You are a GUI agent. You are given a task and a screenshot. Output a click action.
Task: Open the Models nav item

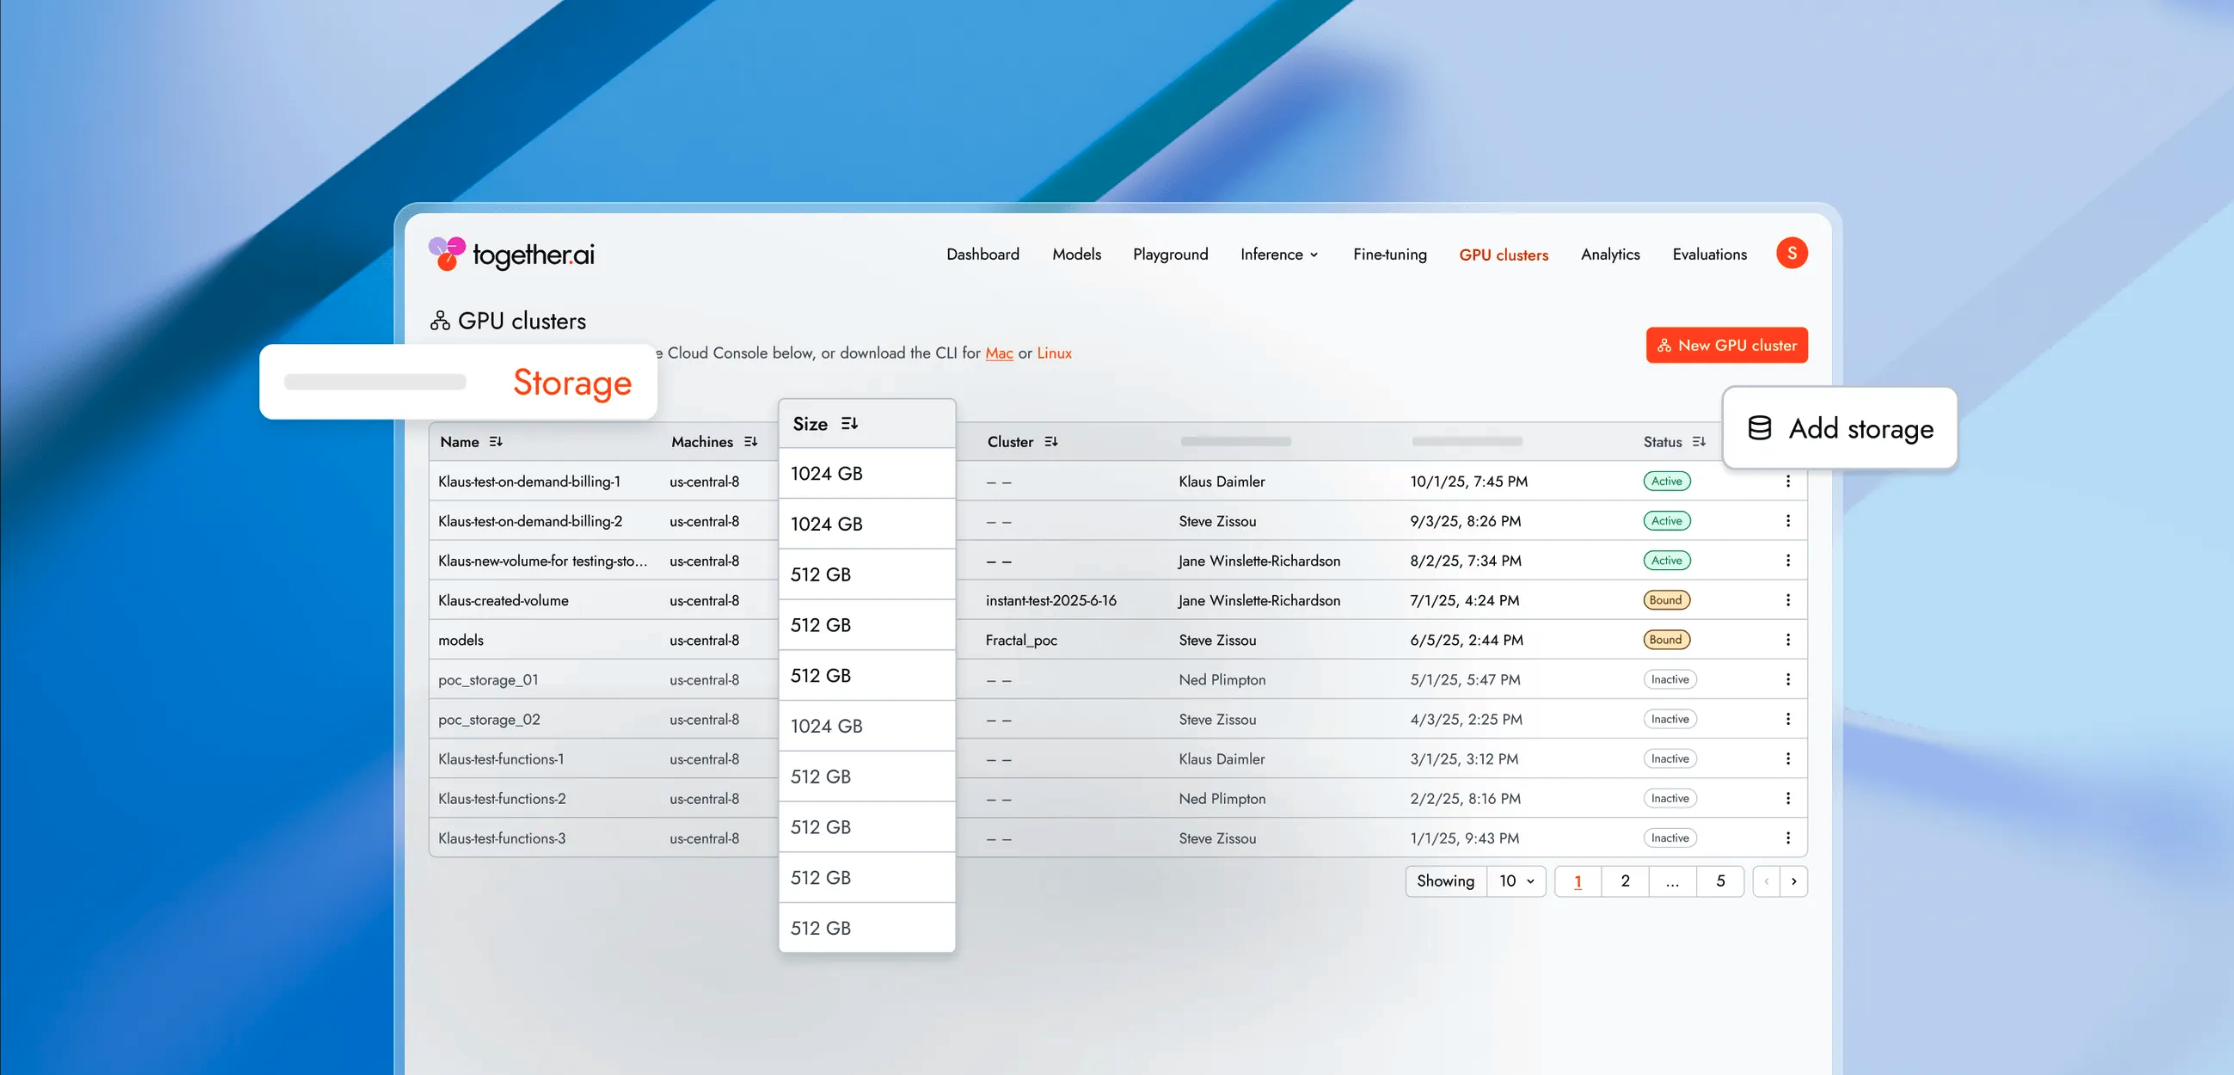tap(1076, 255)
